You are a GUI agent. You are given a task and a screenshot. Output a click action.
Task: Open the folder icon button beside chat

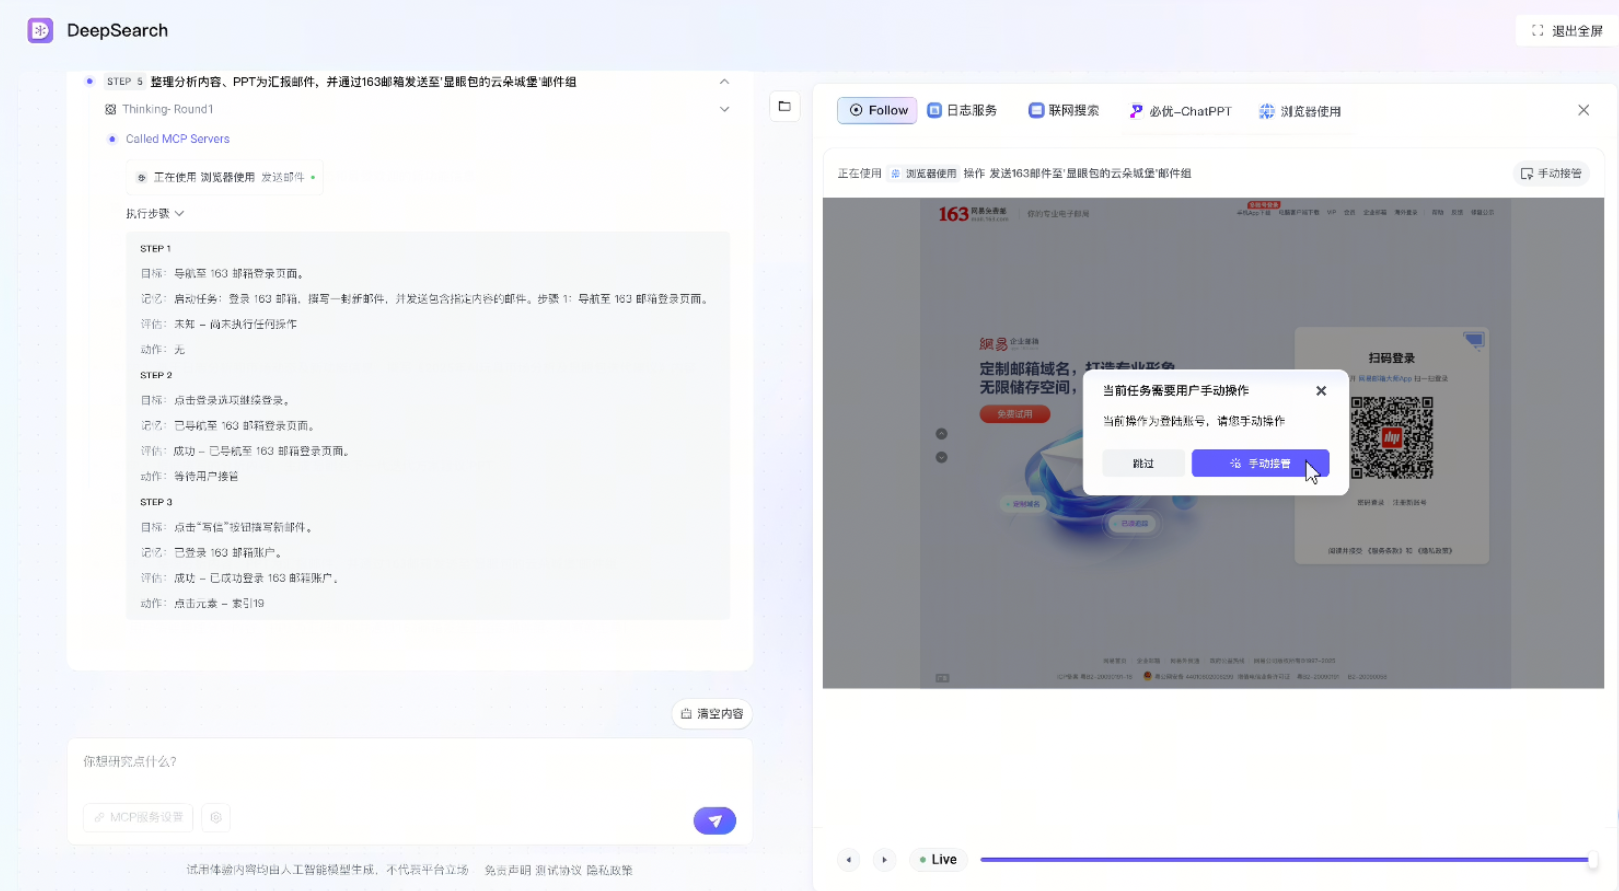click(784, 106)
